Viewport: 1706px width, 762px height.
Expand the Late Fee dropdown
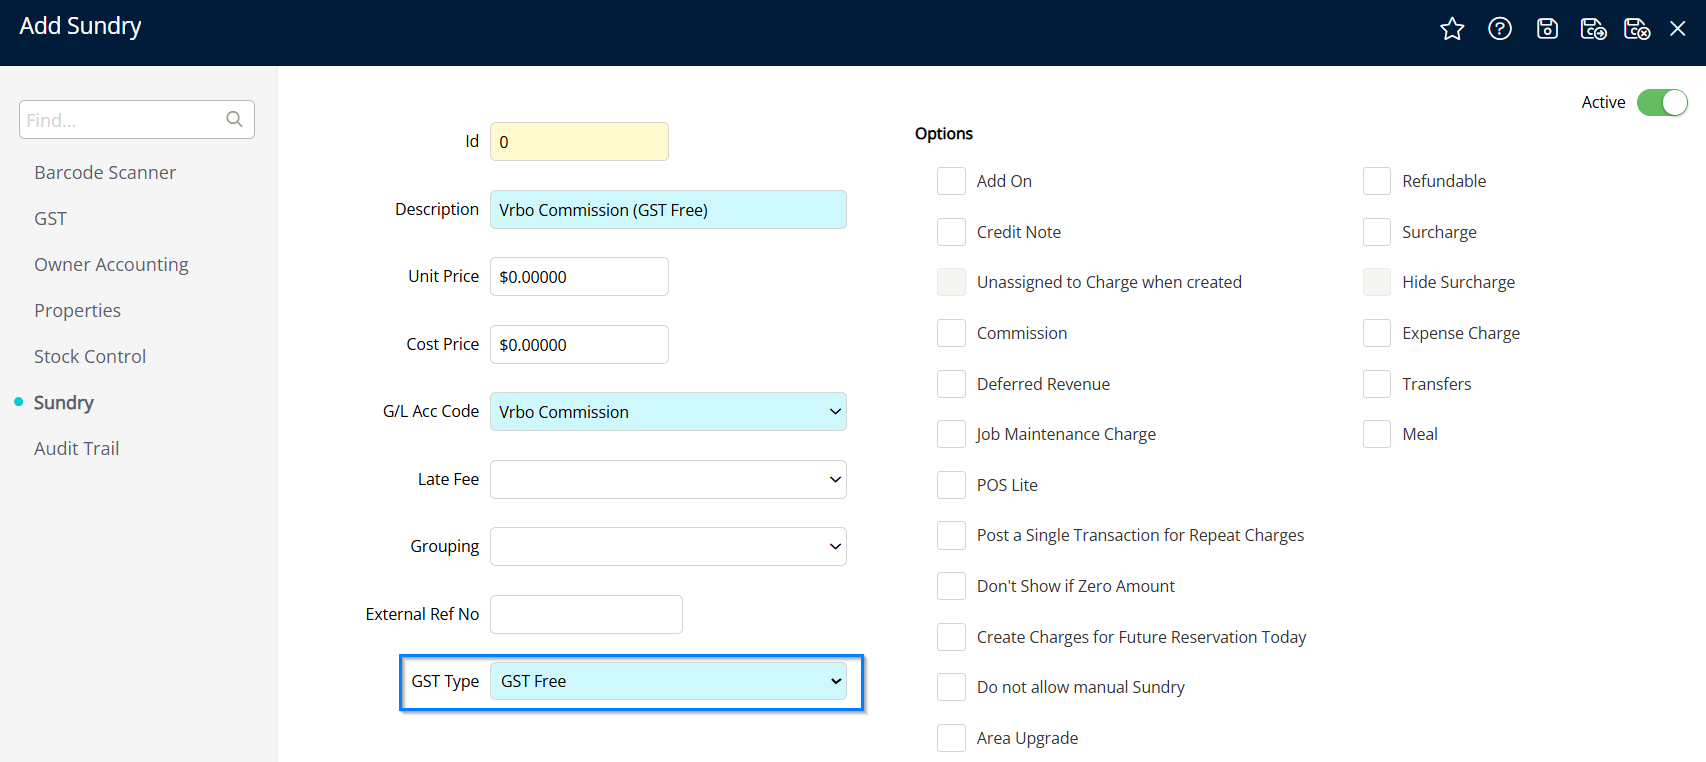click(668, 479)
